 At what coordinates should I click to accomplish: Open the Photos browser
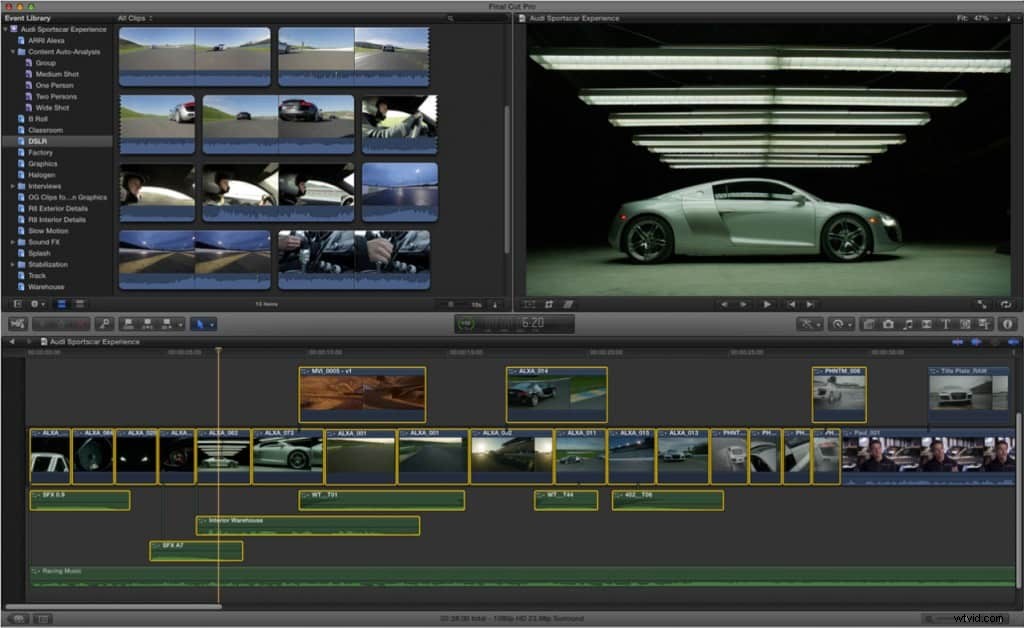pyautogui.click(x=889, y=324)
